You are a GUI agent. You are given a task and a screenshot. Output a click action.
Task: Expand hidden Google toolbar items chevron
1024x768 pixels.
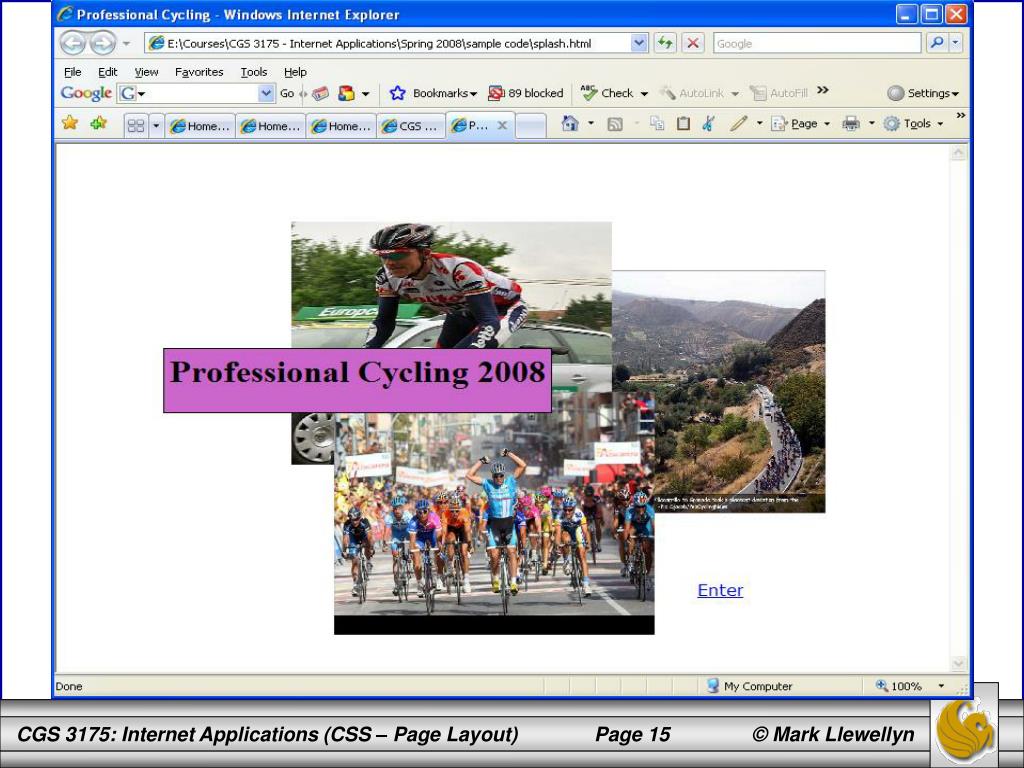823,90
